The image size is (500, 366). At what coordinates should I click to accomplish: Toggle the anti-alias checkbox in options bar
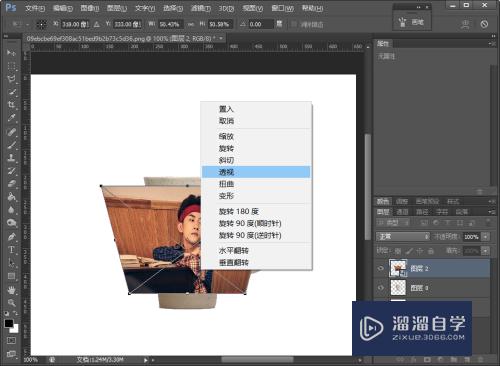click(294, 24)
